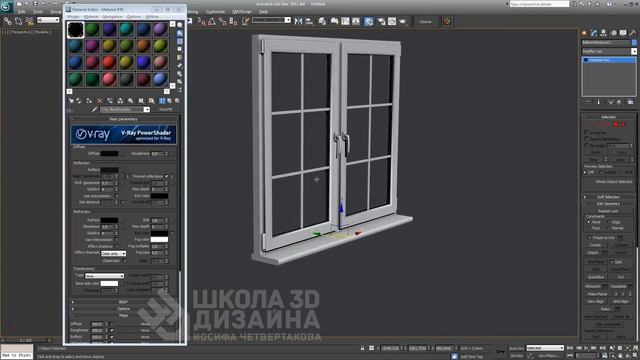Open Affect channels dropdown

pos(113,253)
